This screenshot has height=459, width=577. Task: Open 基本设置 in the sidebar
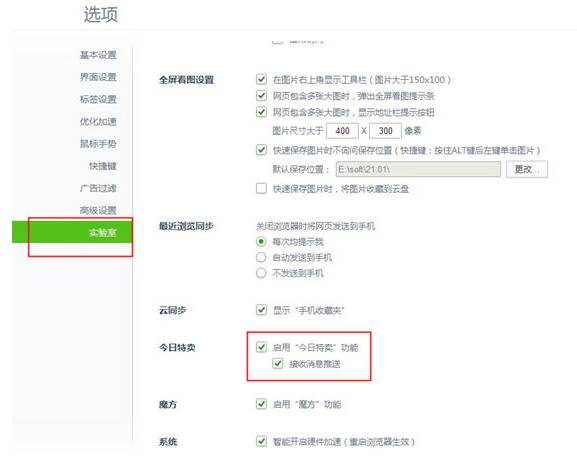(x=98, y=55)
